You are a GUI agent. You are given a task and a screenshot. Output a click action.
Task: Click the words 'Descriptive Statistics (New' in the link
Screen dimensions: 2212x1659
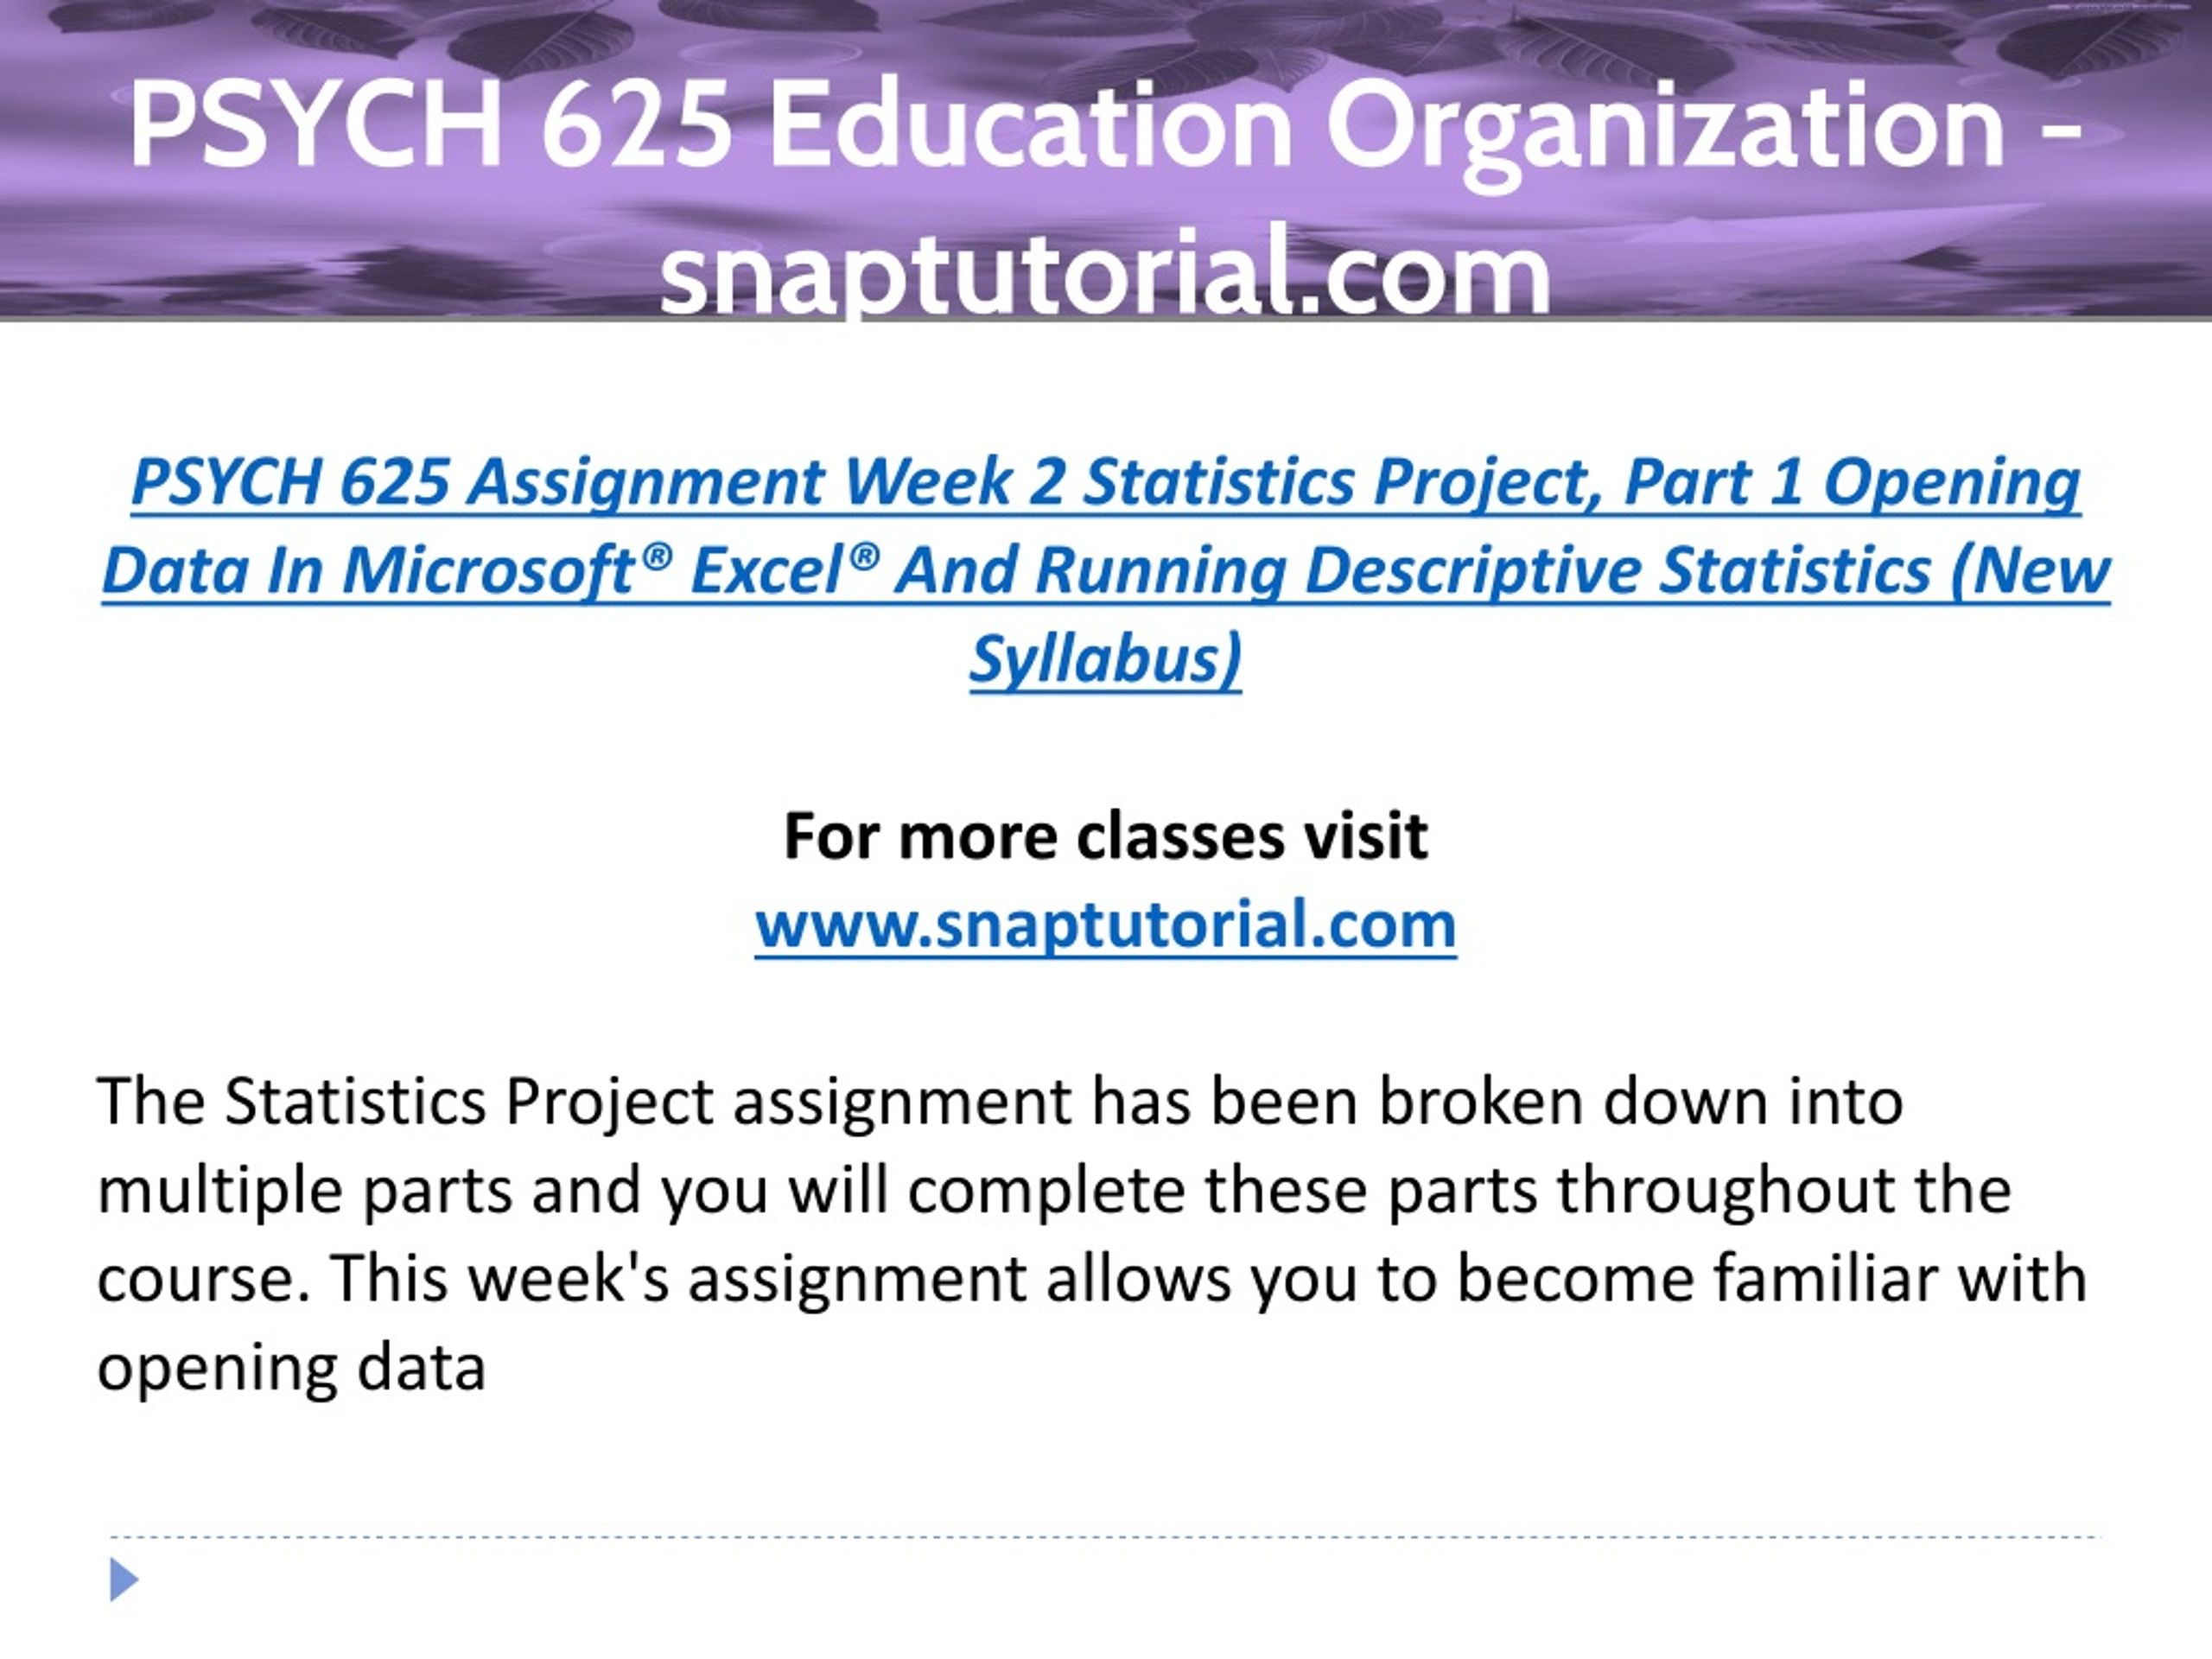(1707, 572)
